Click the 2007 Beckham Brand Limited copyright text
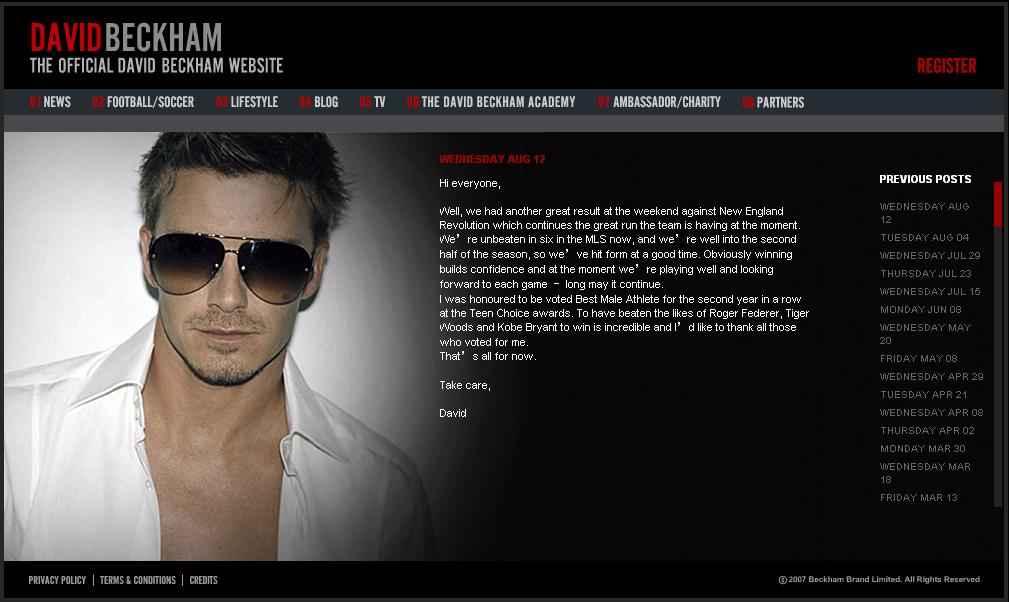The height and width of the screenshot is (602, 1009). tap(879, 579)
